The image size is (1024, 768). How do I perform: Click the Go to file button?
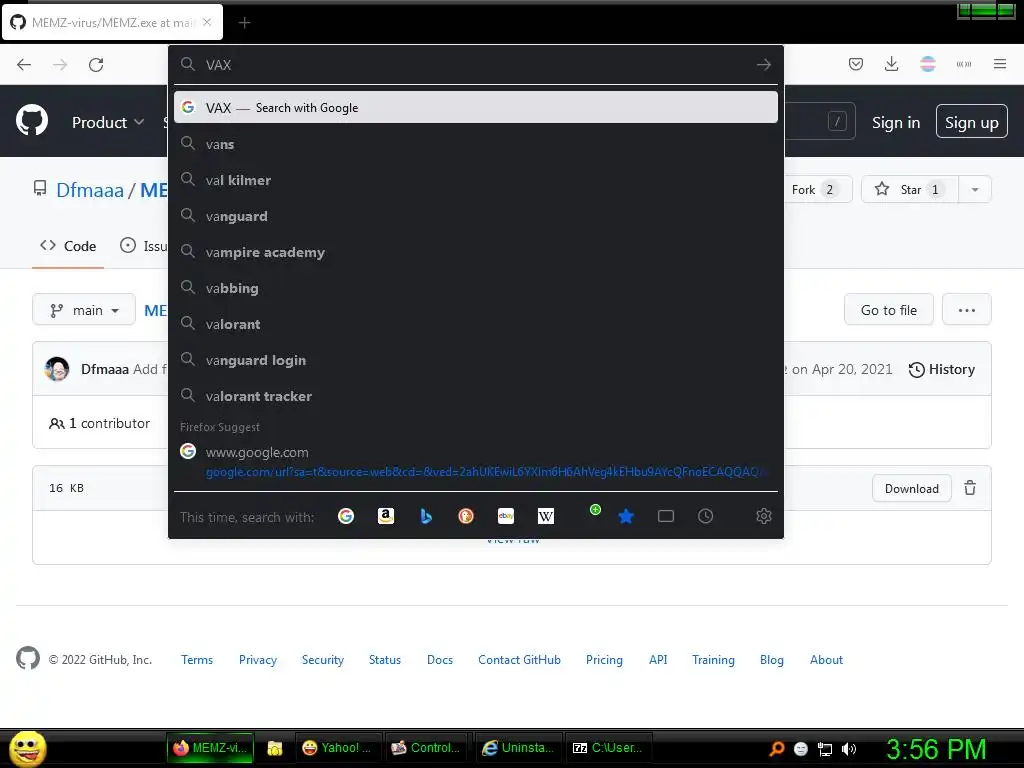coord(888,310)
